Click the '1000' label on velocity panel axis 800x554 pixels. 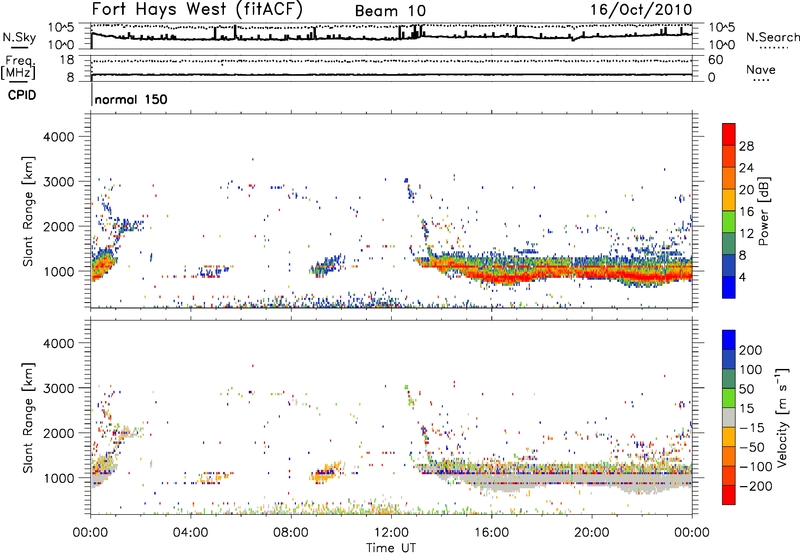58,478
